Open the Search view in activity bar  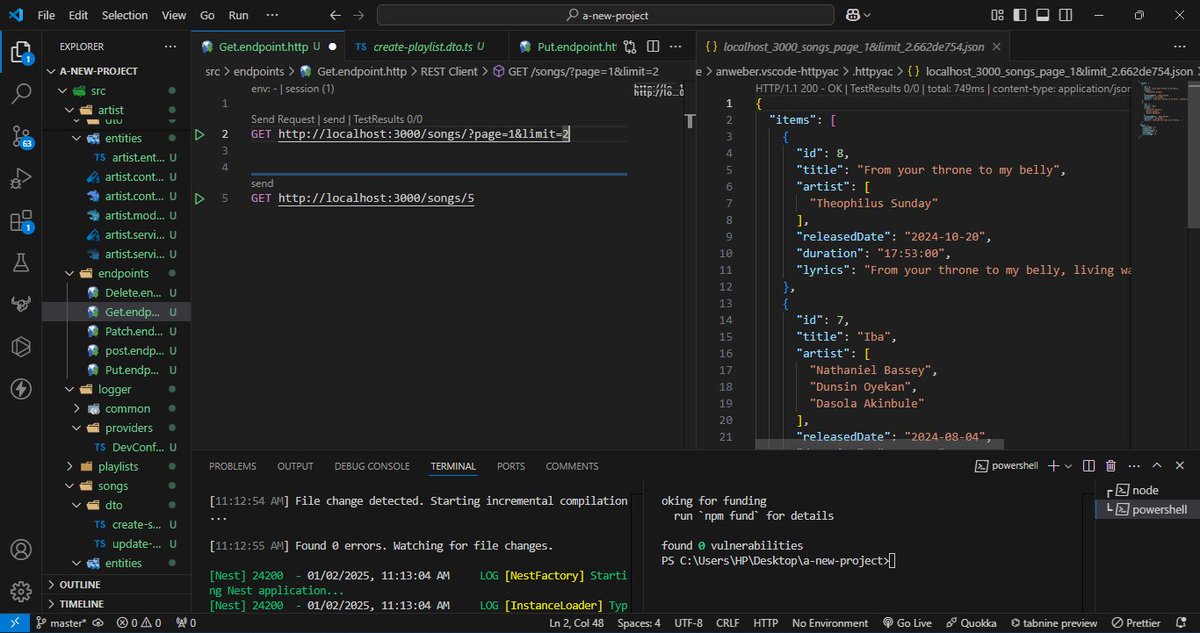tap(21, 95)
